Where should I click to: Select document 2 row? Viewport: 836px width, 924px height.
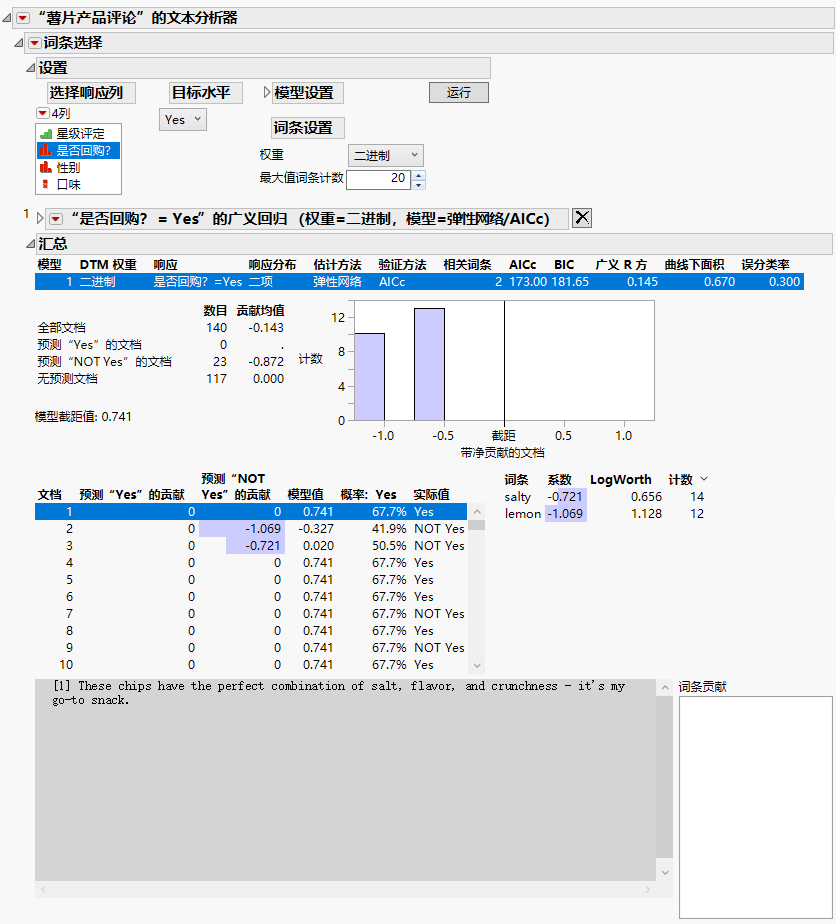[x=251, y=529]
